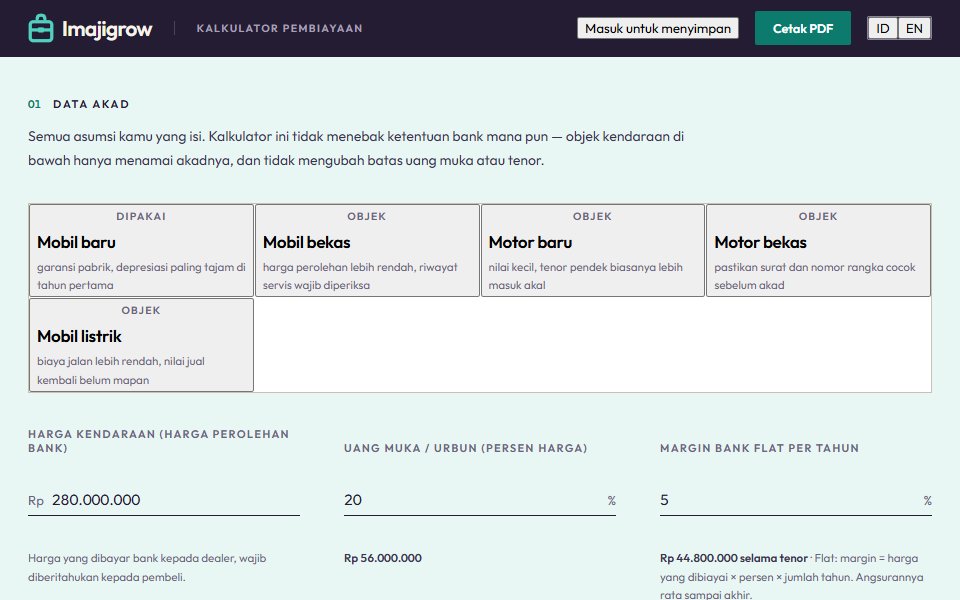Click Rp 44.800.000 selama tenor text
960x600 pixels.
733,558
